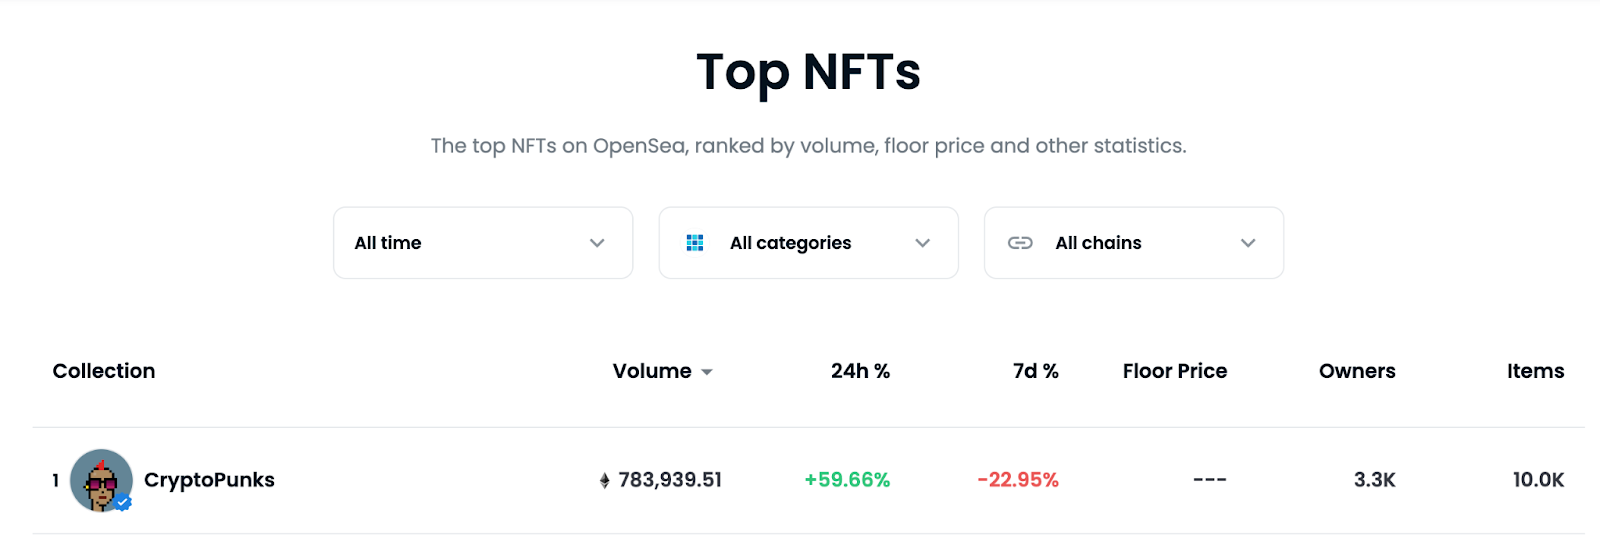Image resolution: width=1600 pixels, height=549 pixels.
Task: Expand the All time chevron
Action: 597,243
